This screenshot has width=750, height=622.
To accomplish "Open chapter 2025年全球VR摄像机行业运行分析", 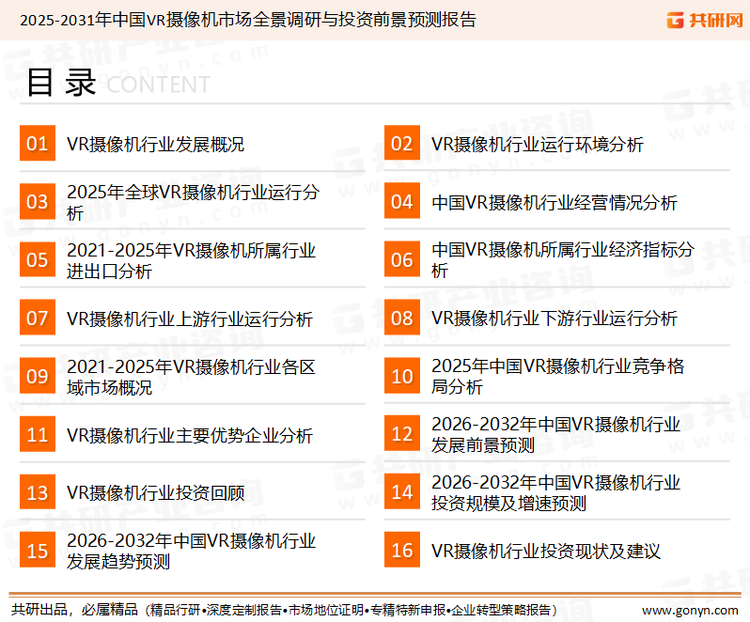I will [x=193, y=202].
